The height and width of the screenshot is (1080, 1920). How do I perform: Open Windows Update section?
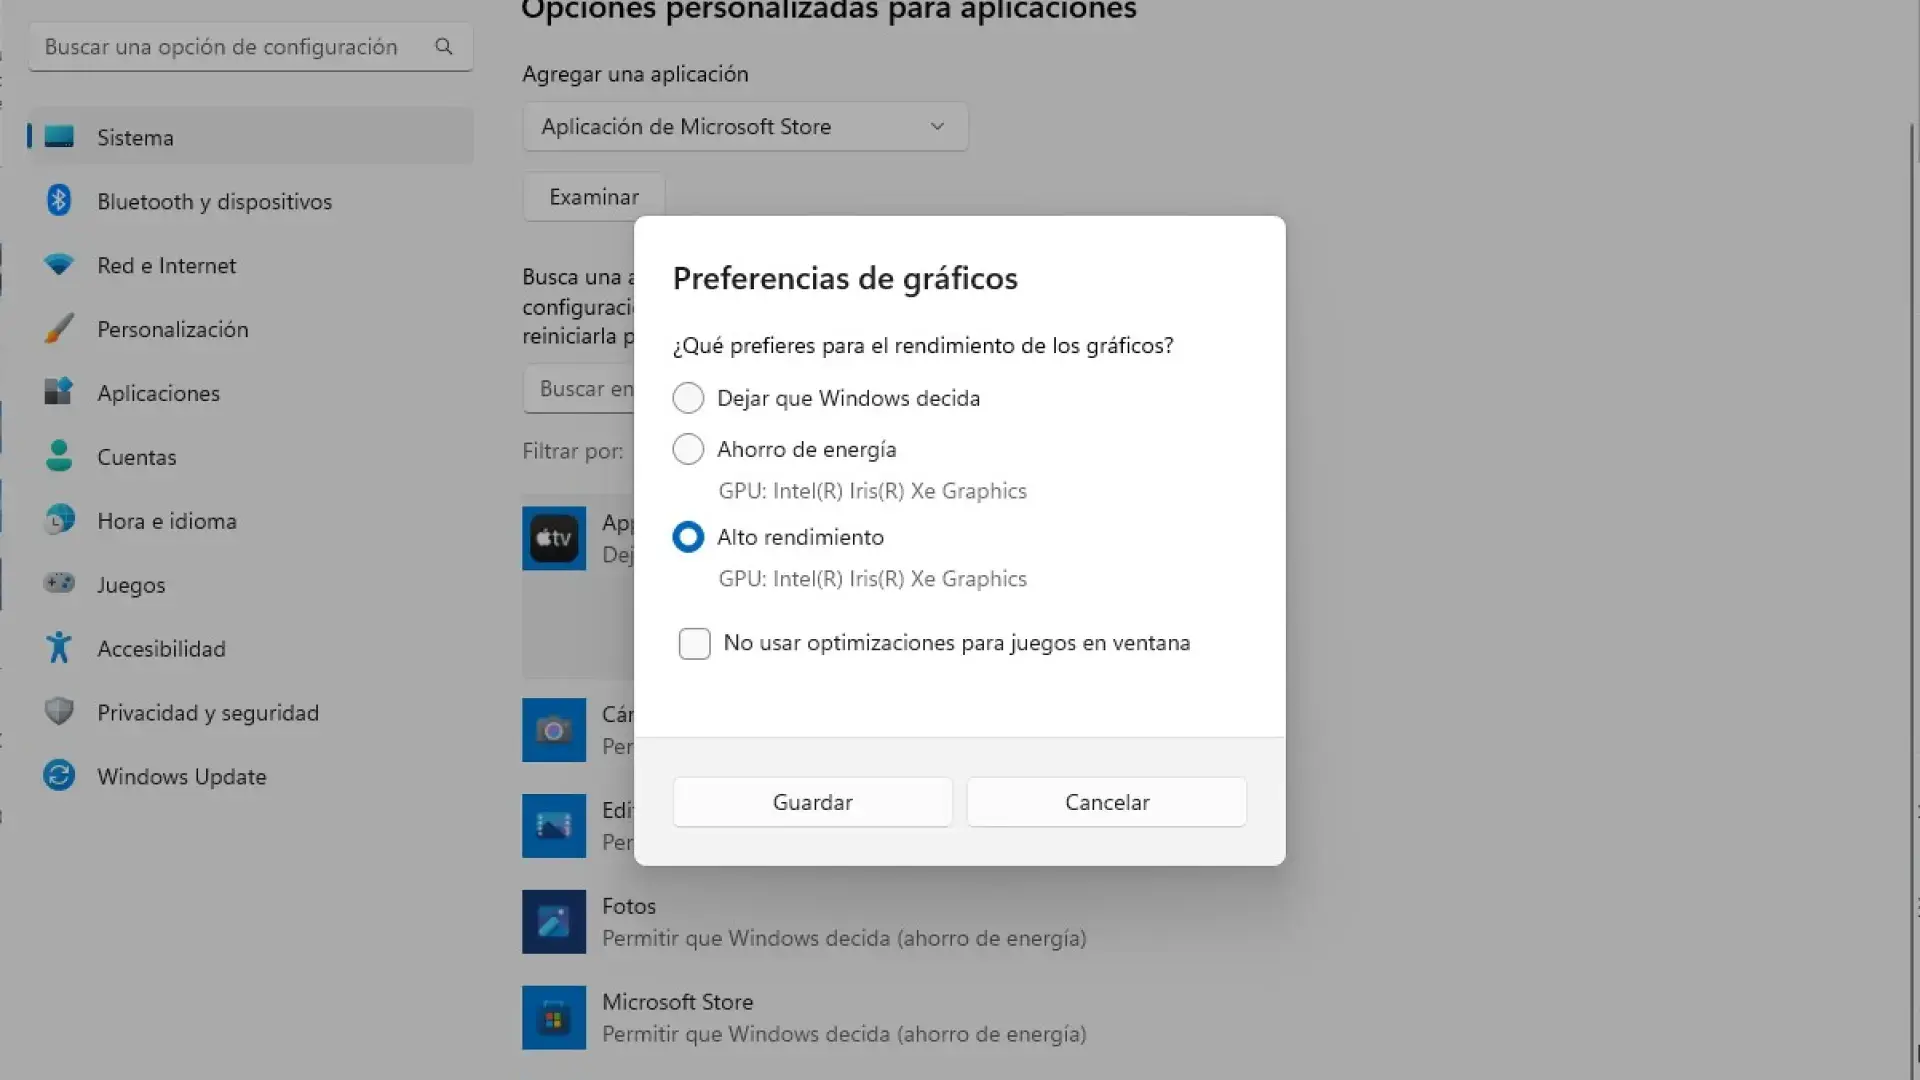point(181,775)
